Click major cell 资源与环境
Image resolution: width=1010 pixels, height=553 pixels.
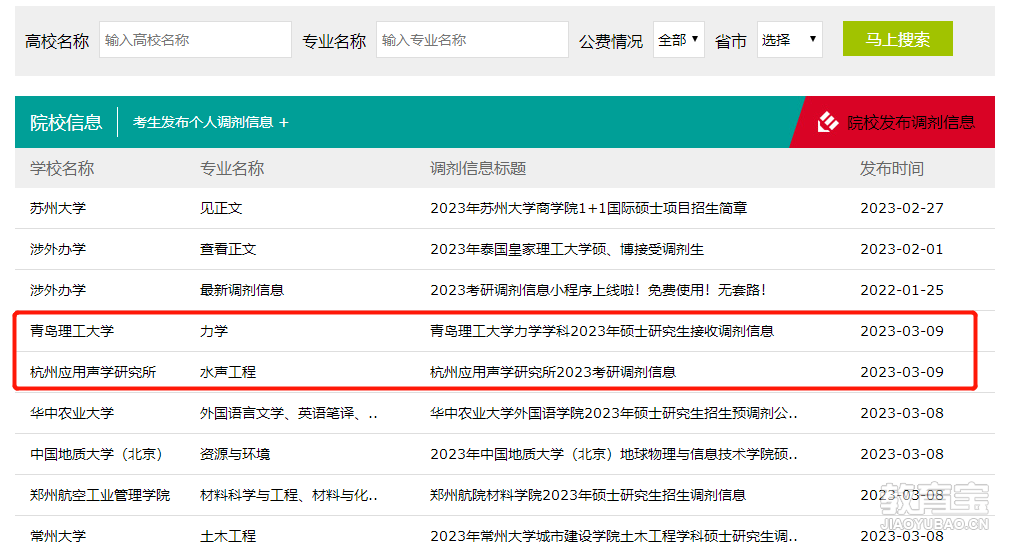(x=234, y=455)
